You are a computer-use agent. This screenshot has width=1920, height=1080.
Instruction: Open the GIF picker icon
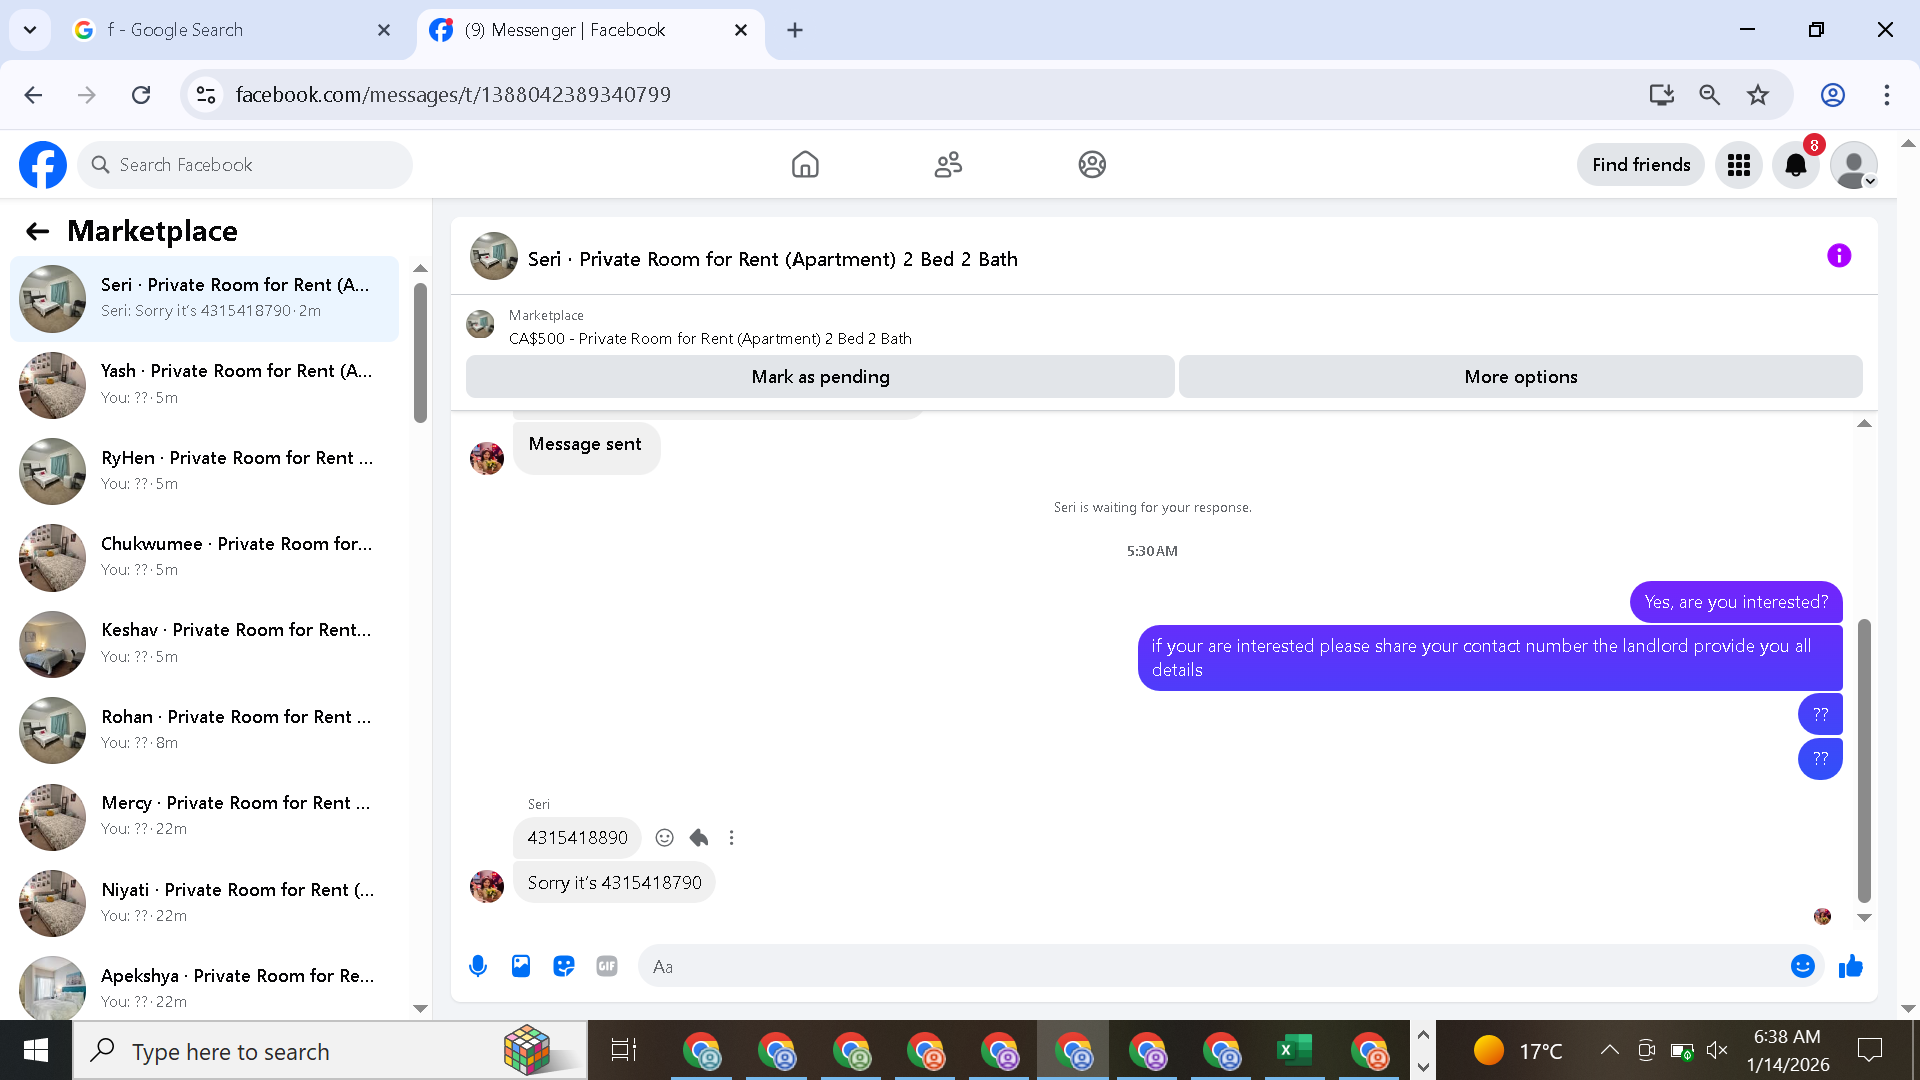(x=607, y=966)
